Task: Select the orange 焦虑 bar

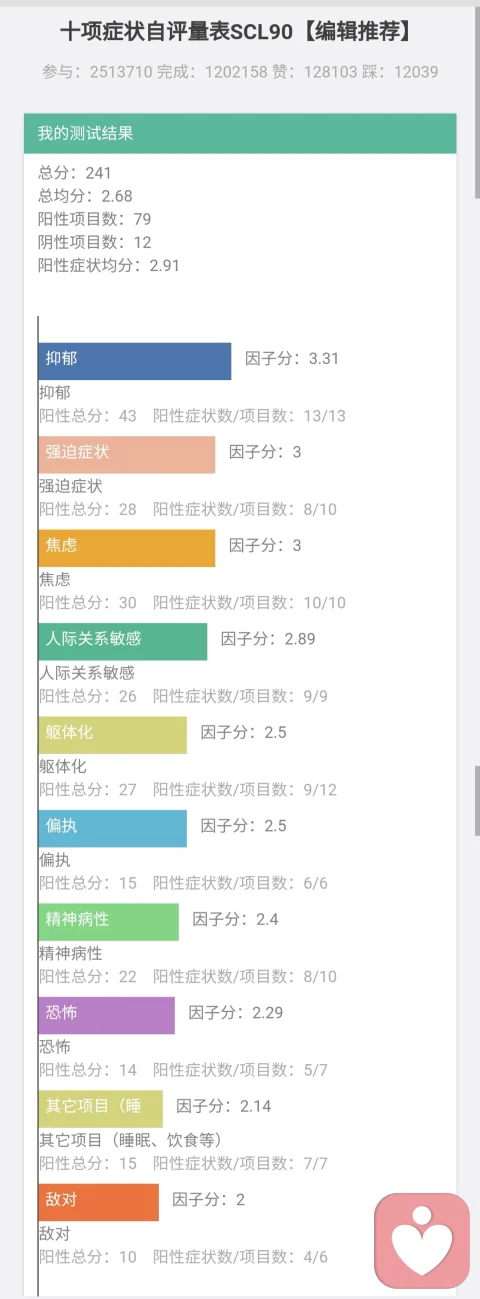Action: pos(127,548)
